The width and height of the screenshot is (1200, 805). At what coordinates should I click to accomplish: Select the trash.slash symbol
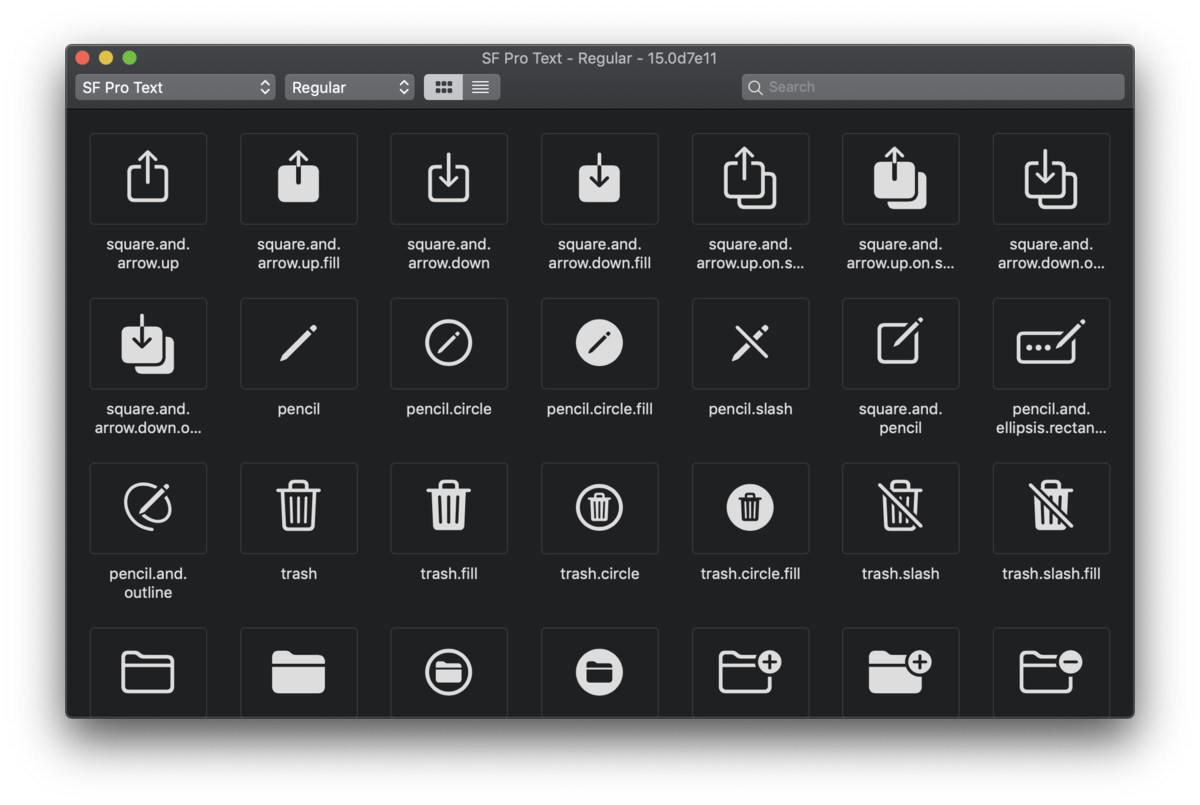coord(901,508)
